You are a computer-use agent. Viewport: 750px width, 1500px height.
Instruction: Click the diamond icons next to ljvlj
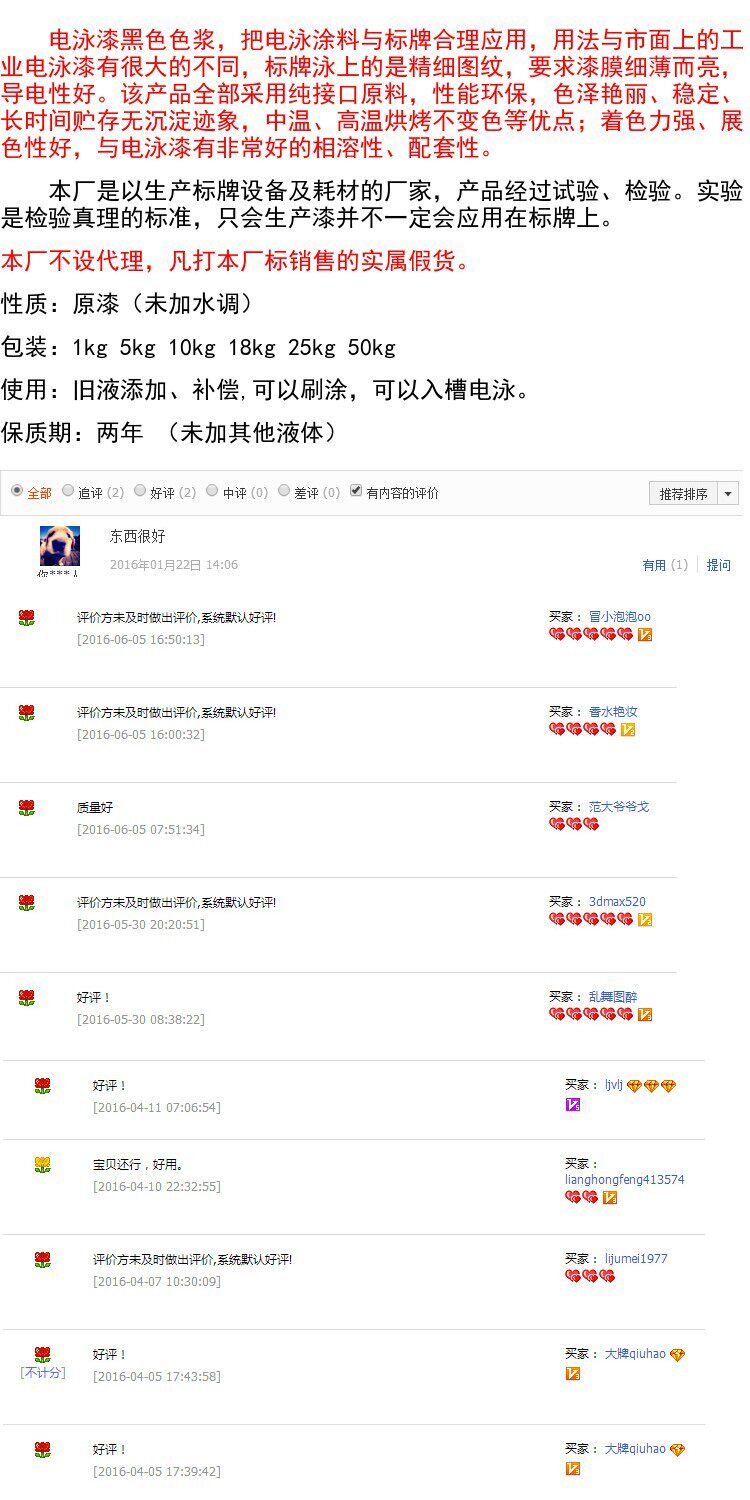652,1086
